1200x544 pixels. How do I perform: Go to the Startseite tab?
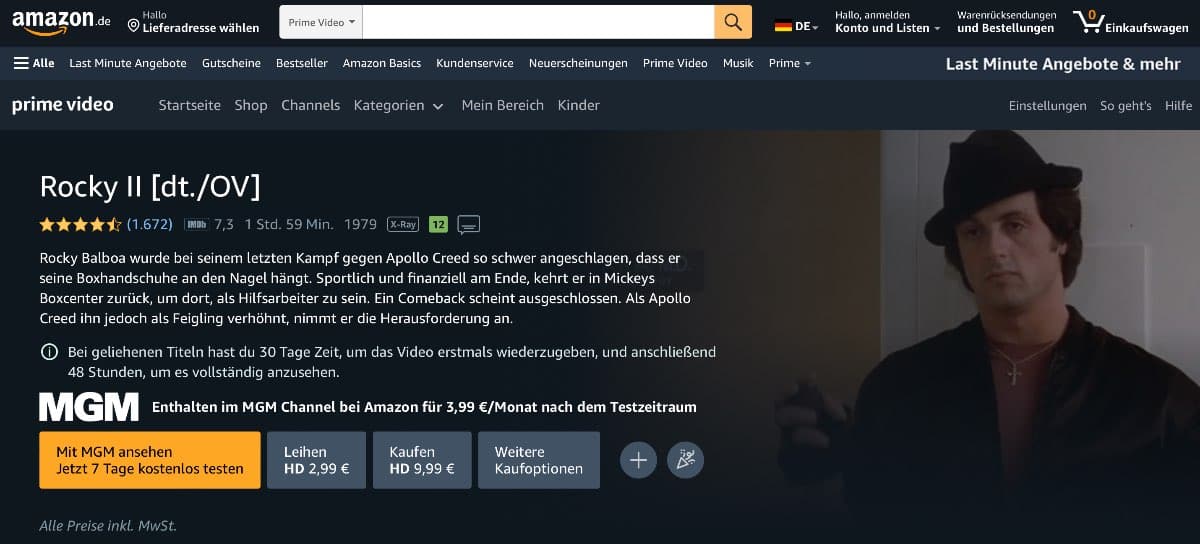tap(190, 105)
